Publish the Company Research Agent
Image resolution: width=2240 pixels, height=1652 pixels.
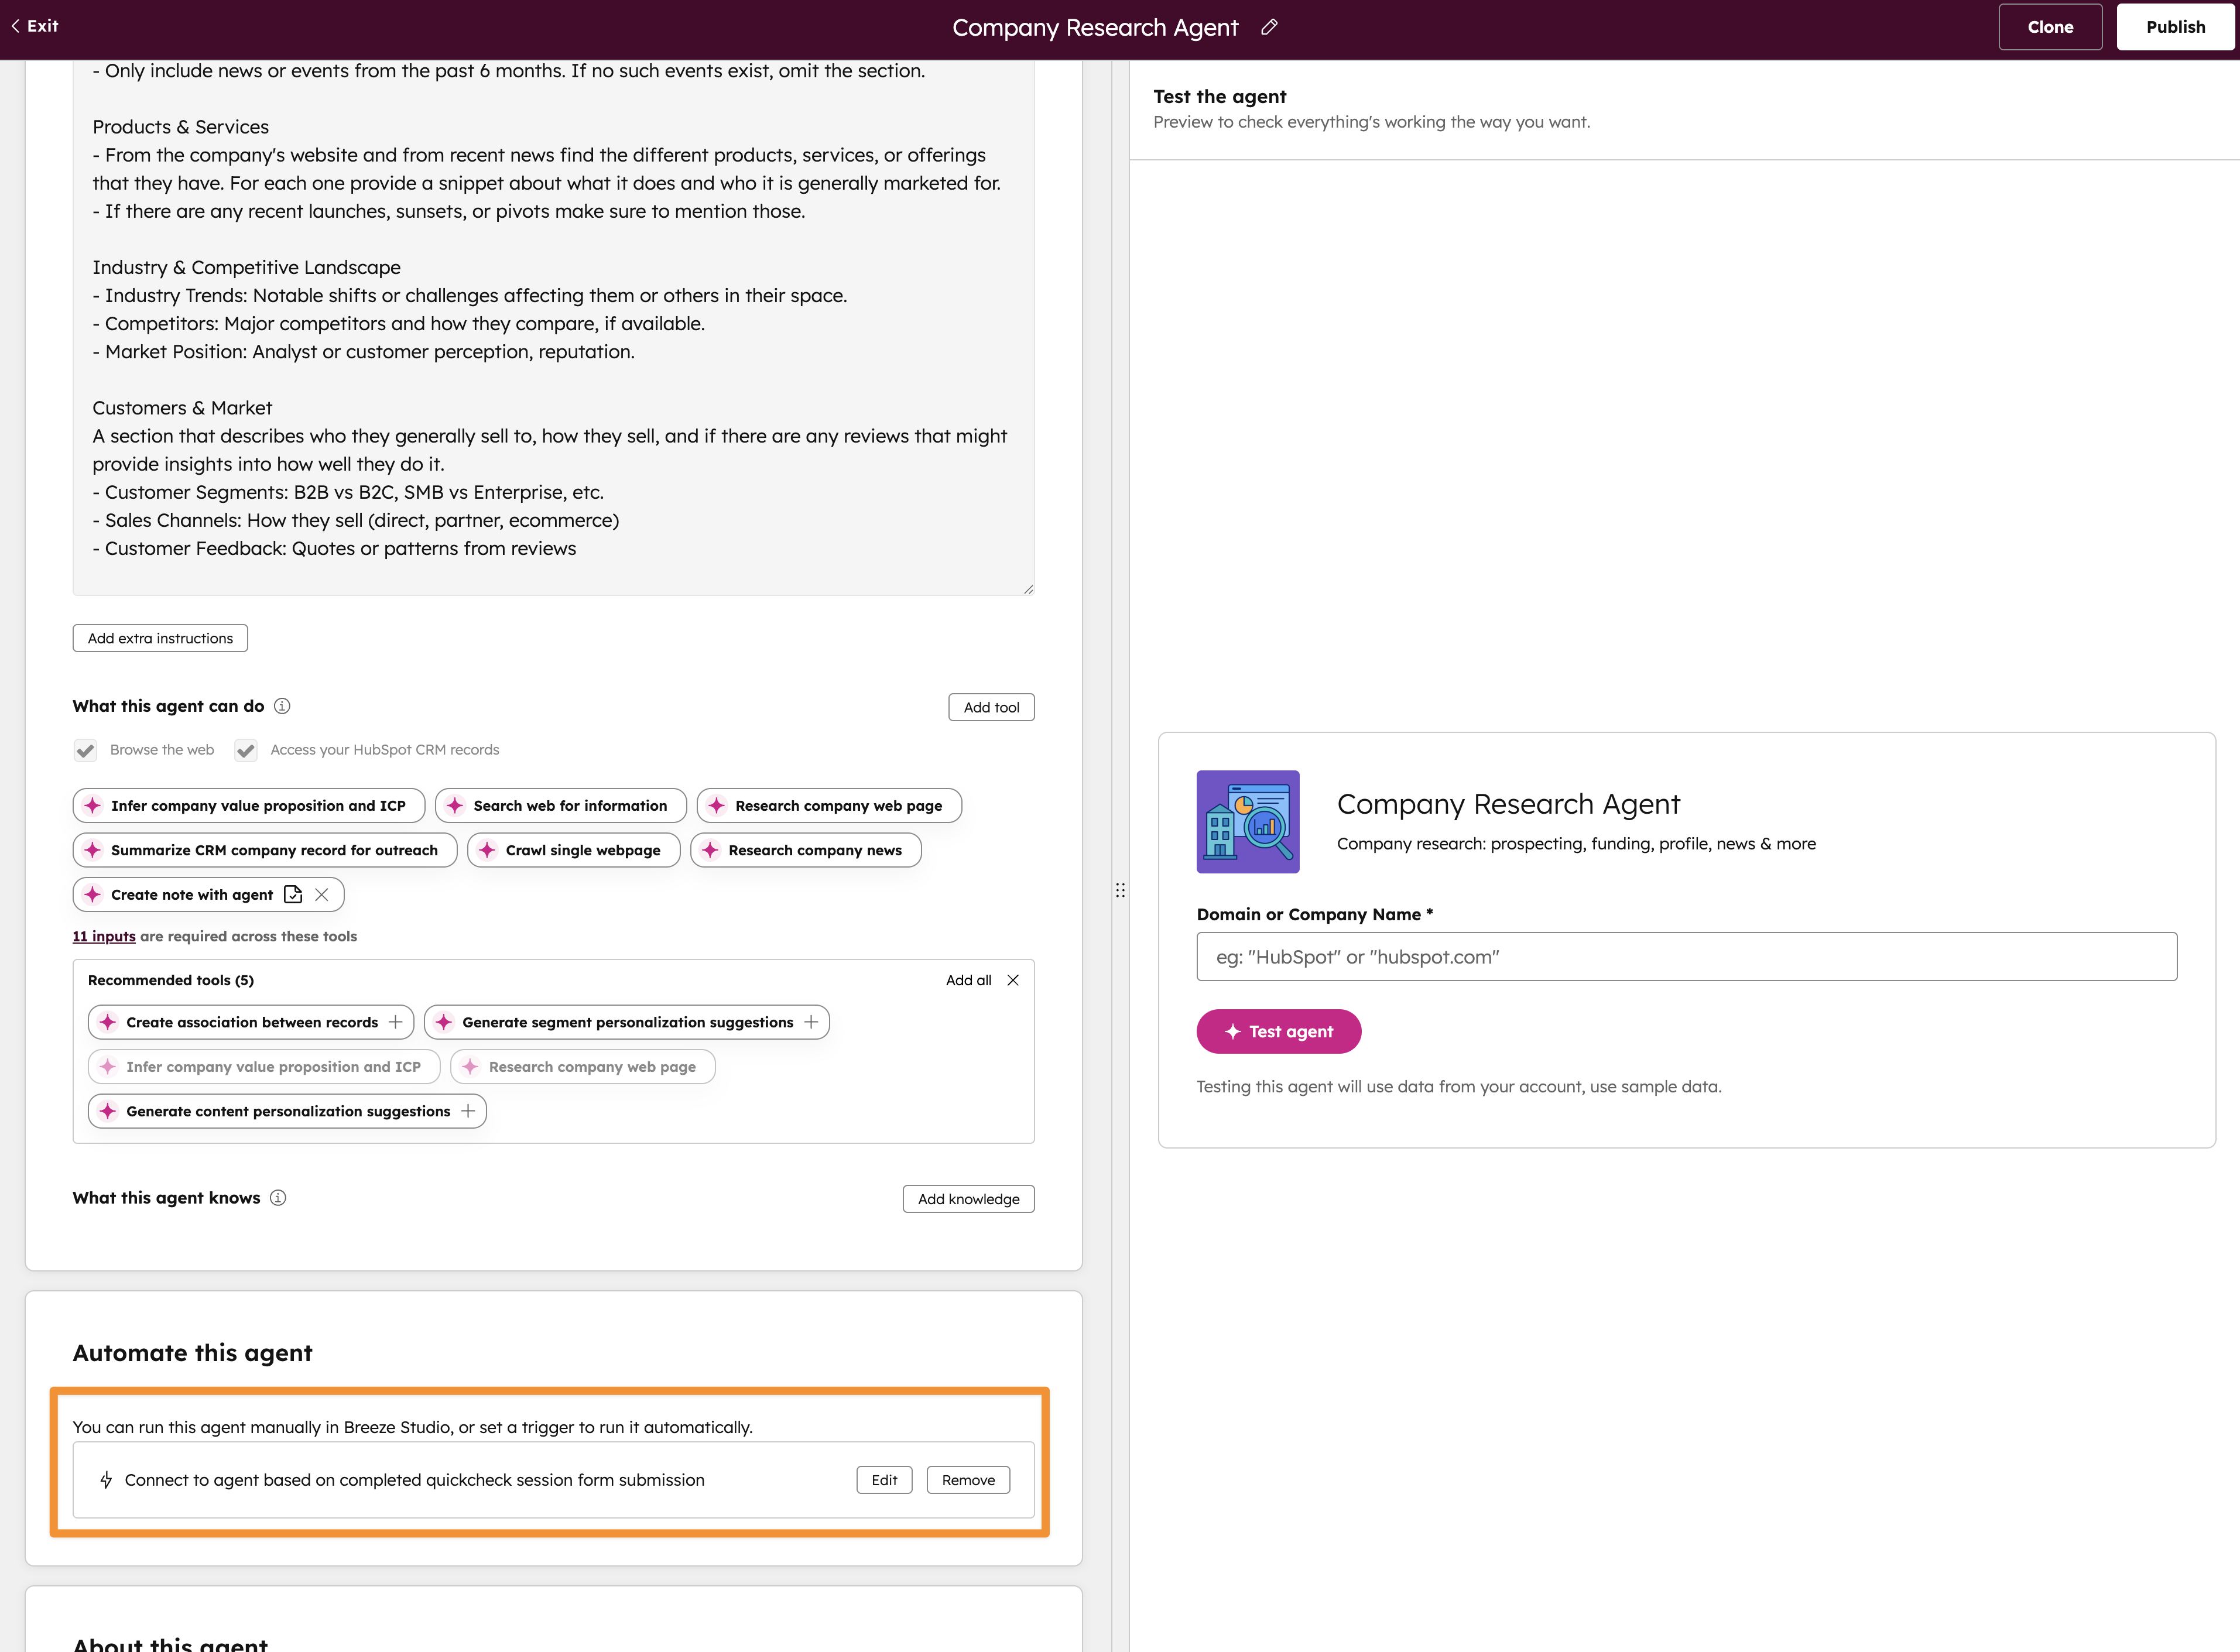2175,26
